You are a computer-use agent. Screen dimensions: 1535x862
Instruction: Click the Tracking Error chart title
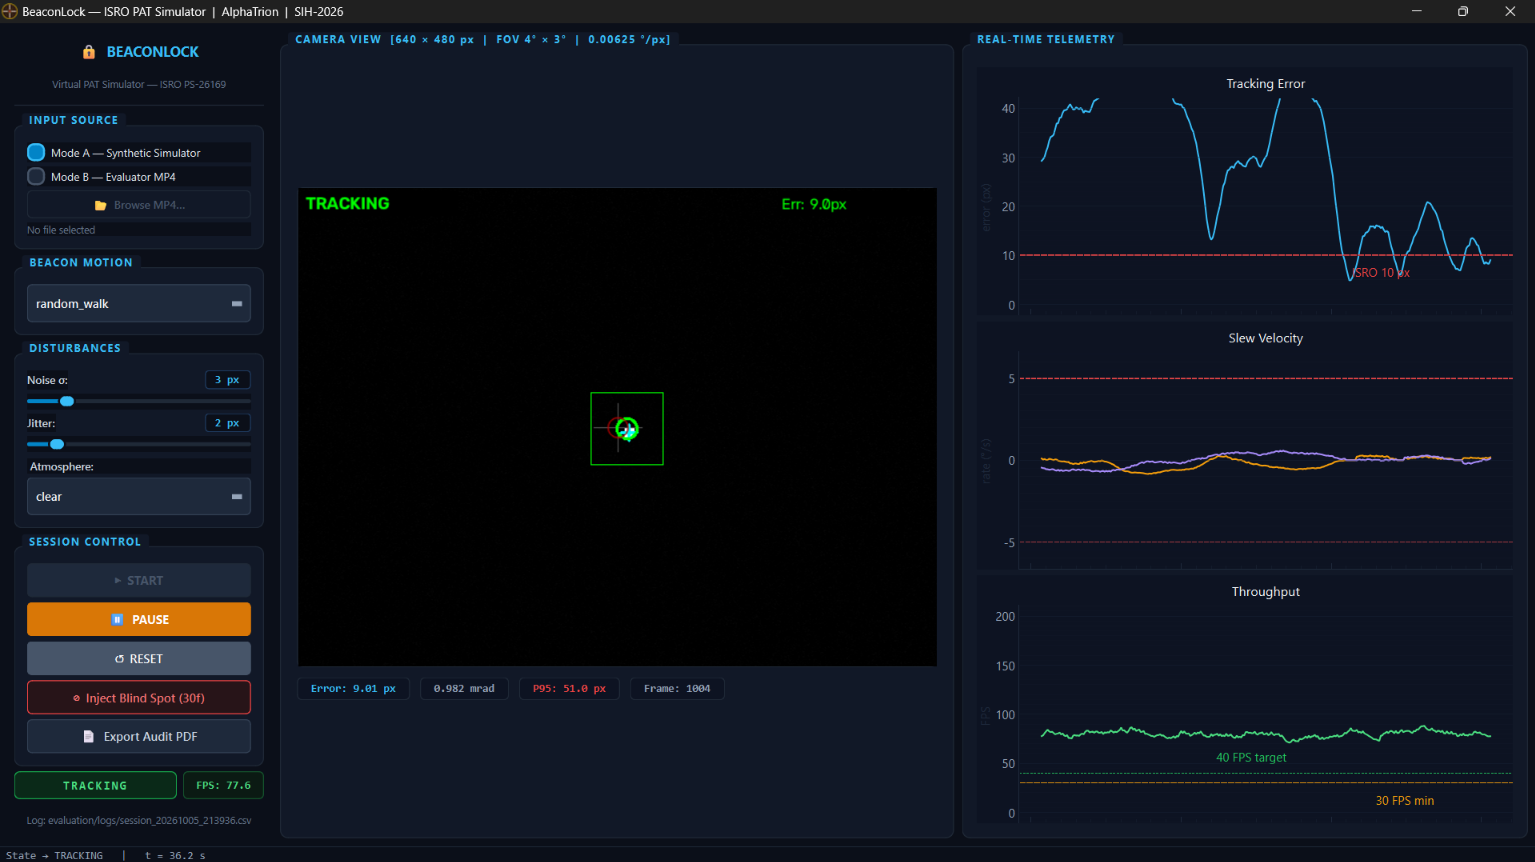1265,84
